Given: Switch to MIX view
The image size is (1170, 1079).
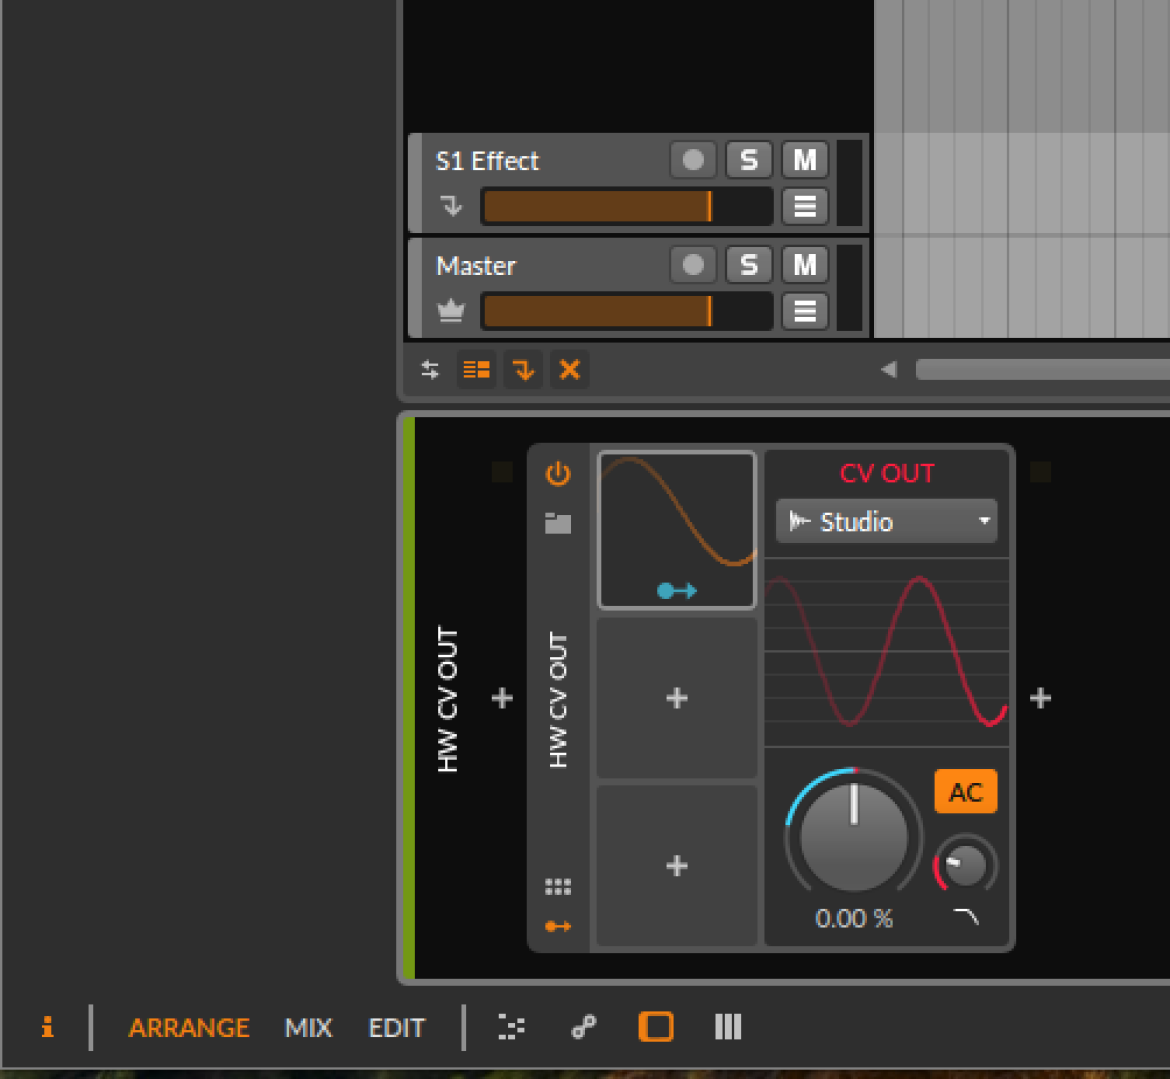Looking at the screenshot, I should pos(308,1028).
